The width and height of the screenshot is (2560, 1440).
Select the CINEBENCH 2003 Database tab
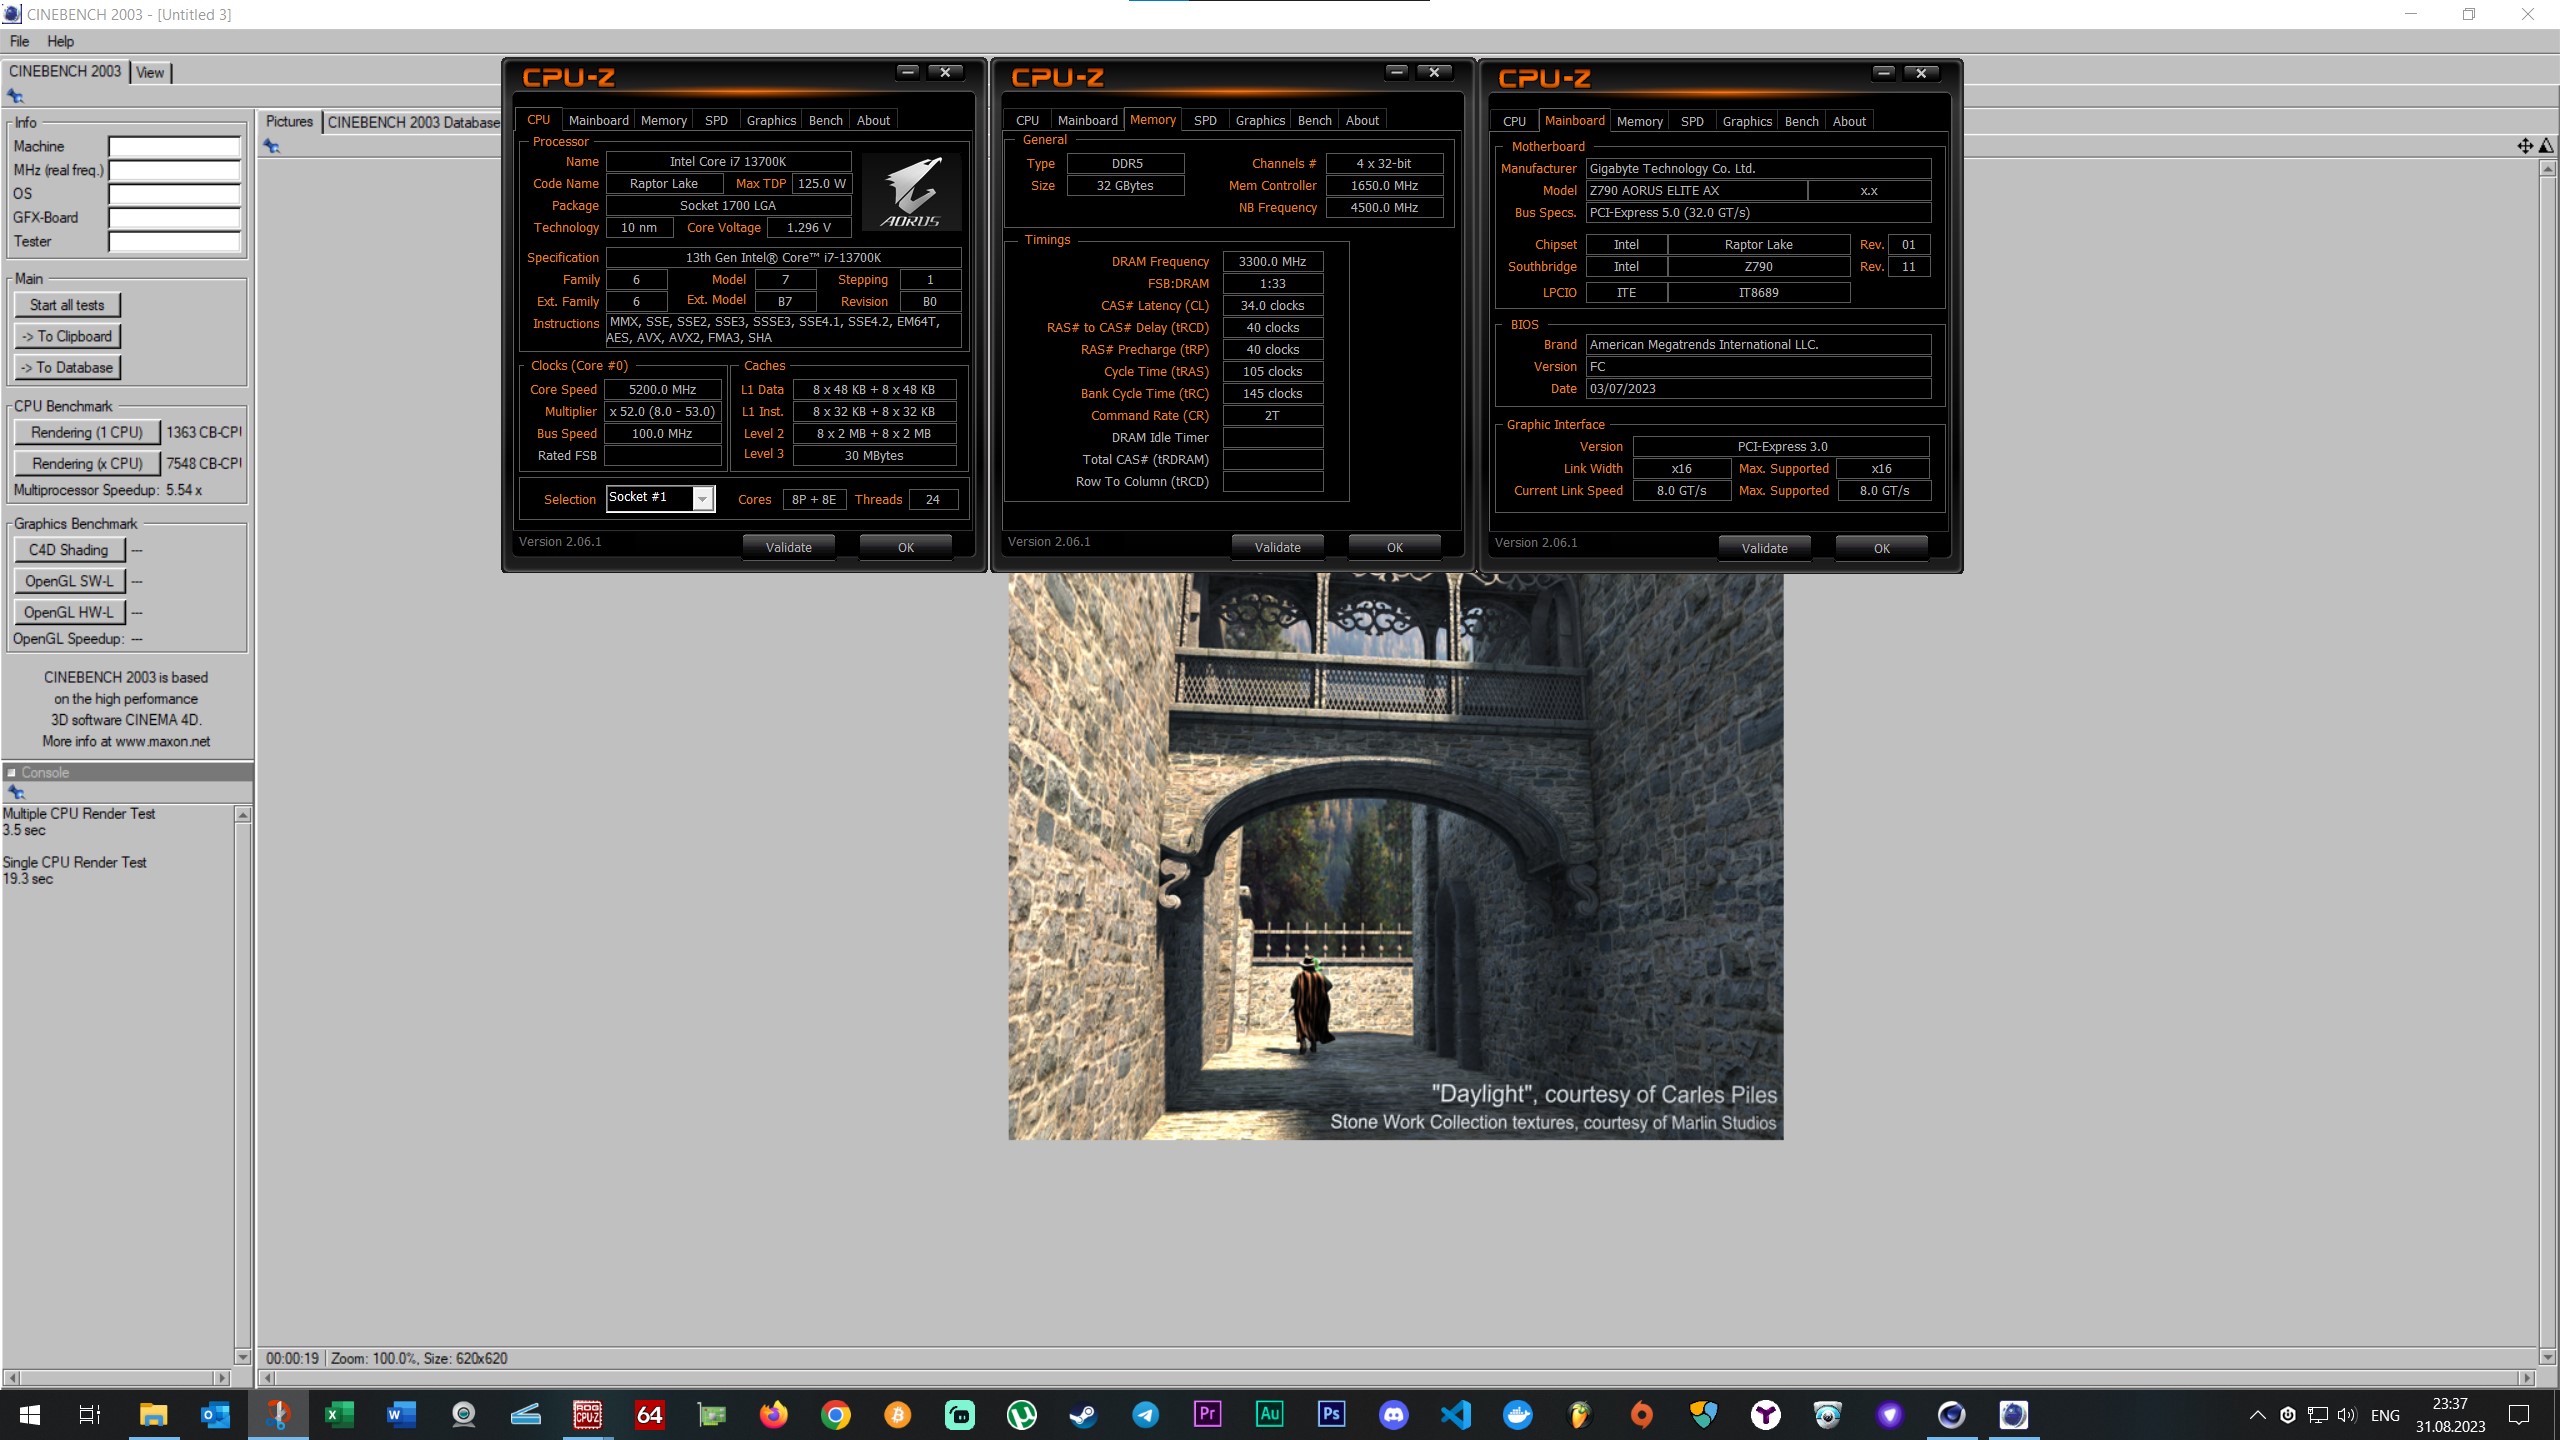[413, 122]
